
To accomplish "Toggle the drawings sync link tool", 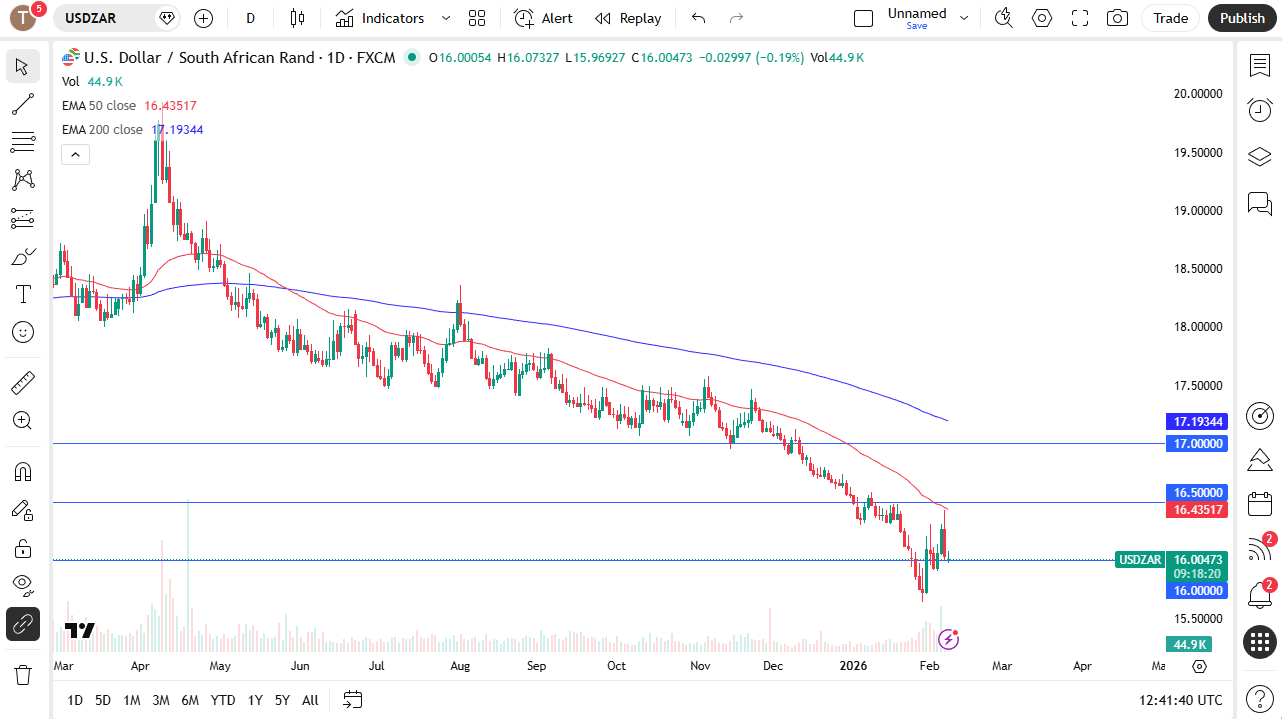I will (x=22, y=624).
